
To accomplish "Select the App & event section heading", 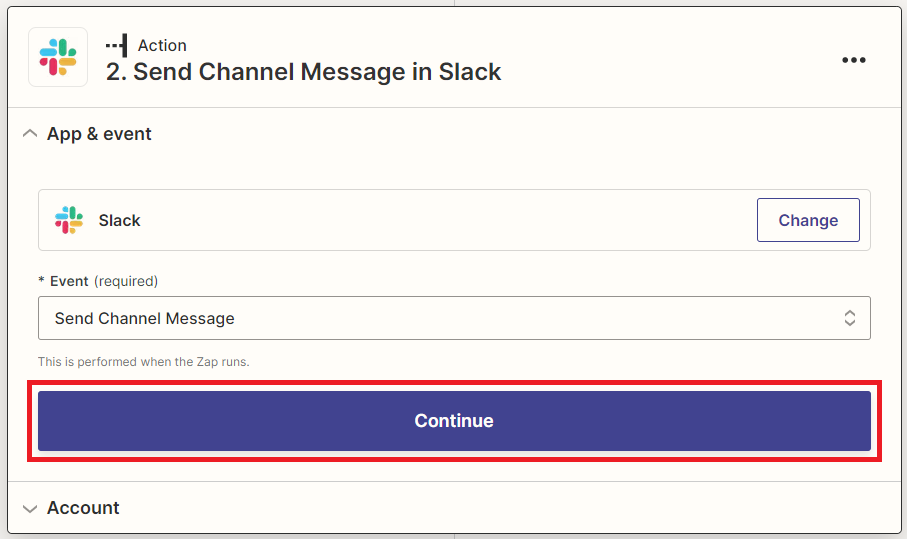I will click(x=99, y=134).
